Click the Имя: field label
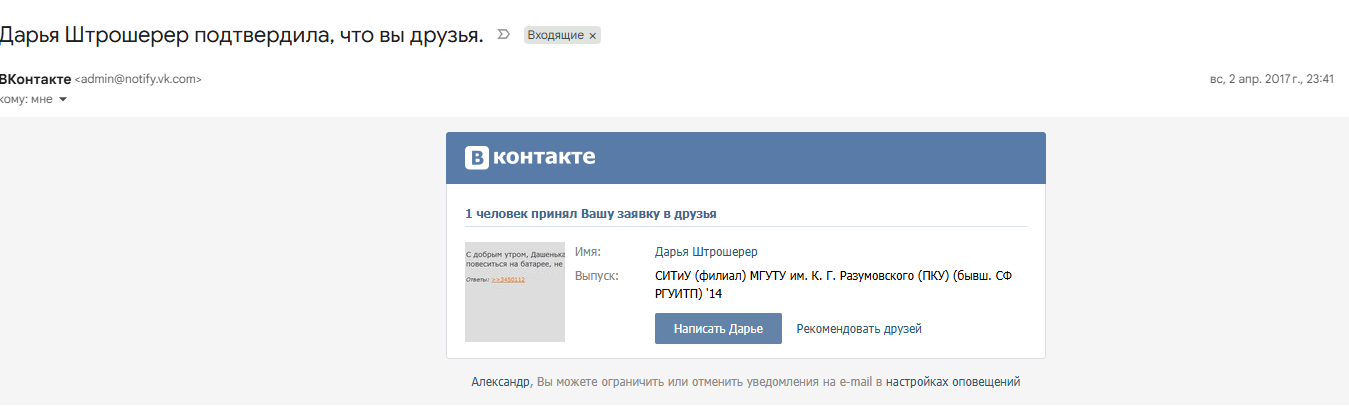The image size is (1349, 413). [588, 252]
